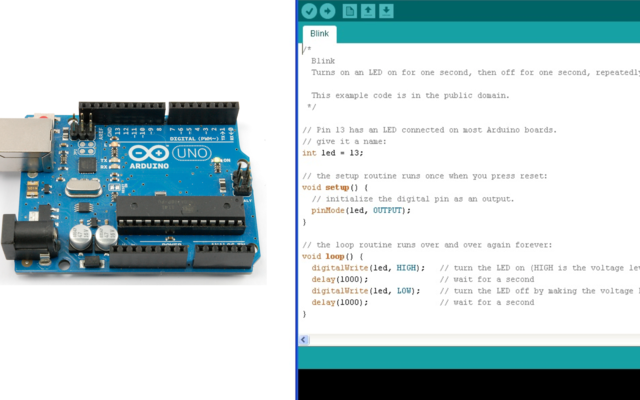The width and height of the screenshot is (640, 400).
Task: Click the first 'delay(1000);' statement
Action: [340, 280]
